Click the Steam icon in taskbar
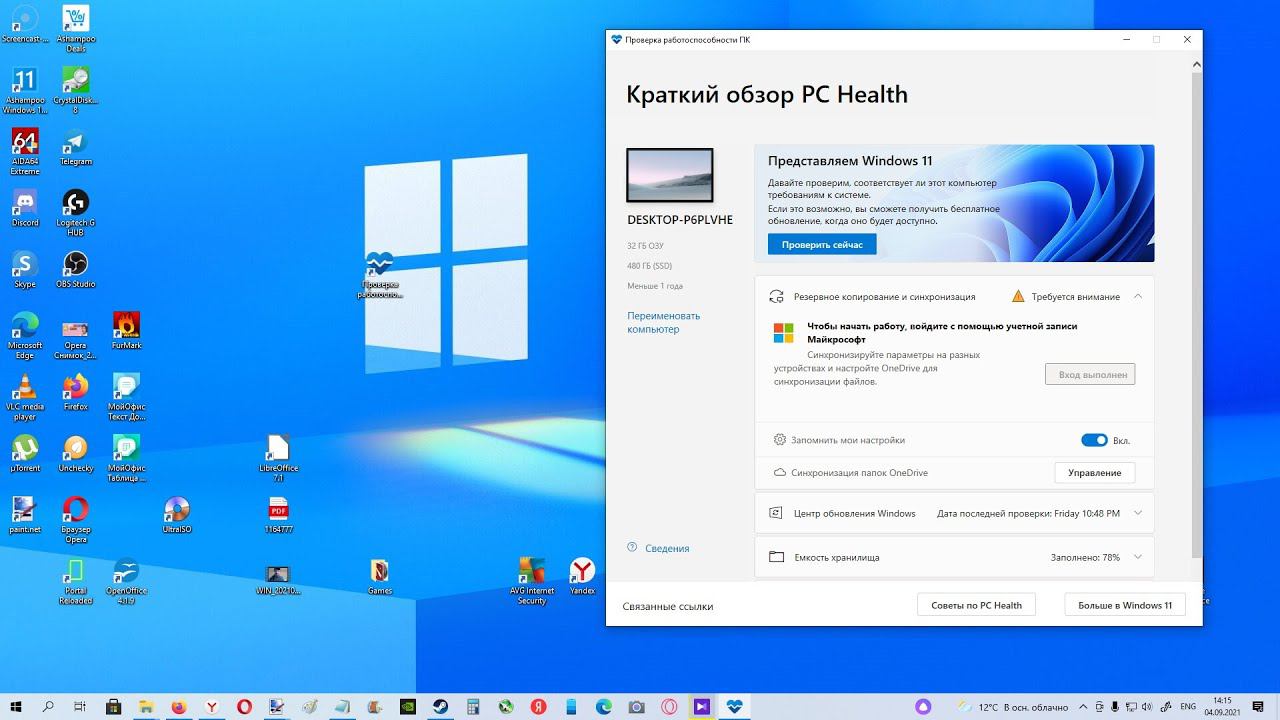1280x720 pixels. [x=439, y=706]
